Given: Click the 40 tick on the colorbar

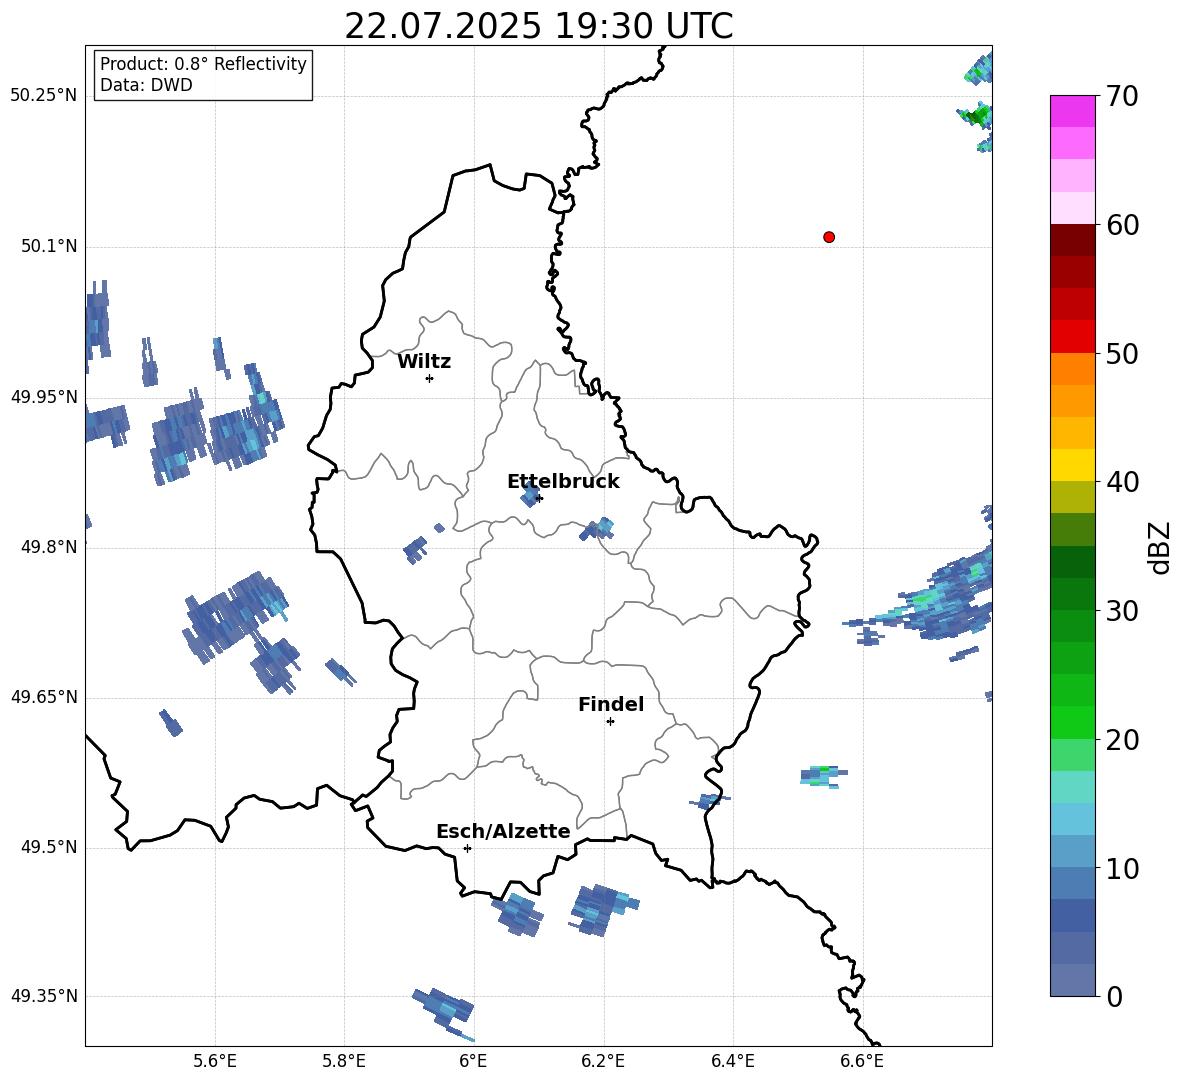Looking at the screenshot, I should click(x=1122, y=482).
